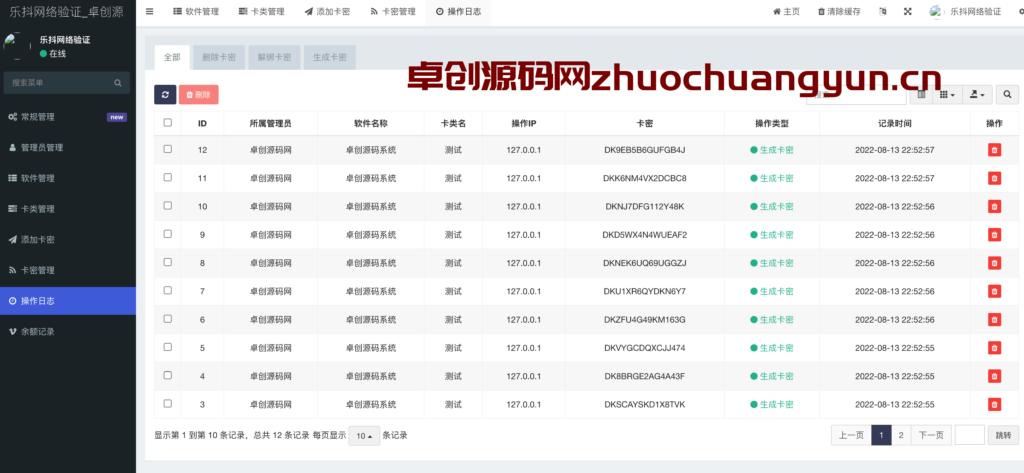Check the checkbox for row ID 10
The width and height of the screenshot is (1024, 473).
click(168, 205)
